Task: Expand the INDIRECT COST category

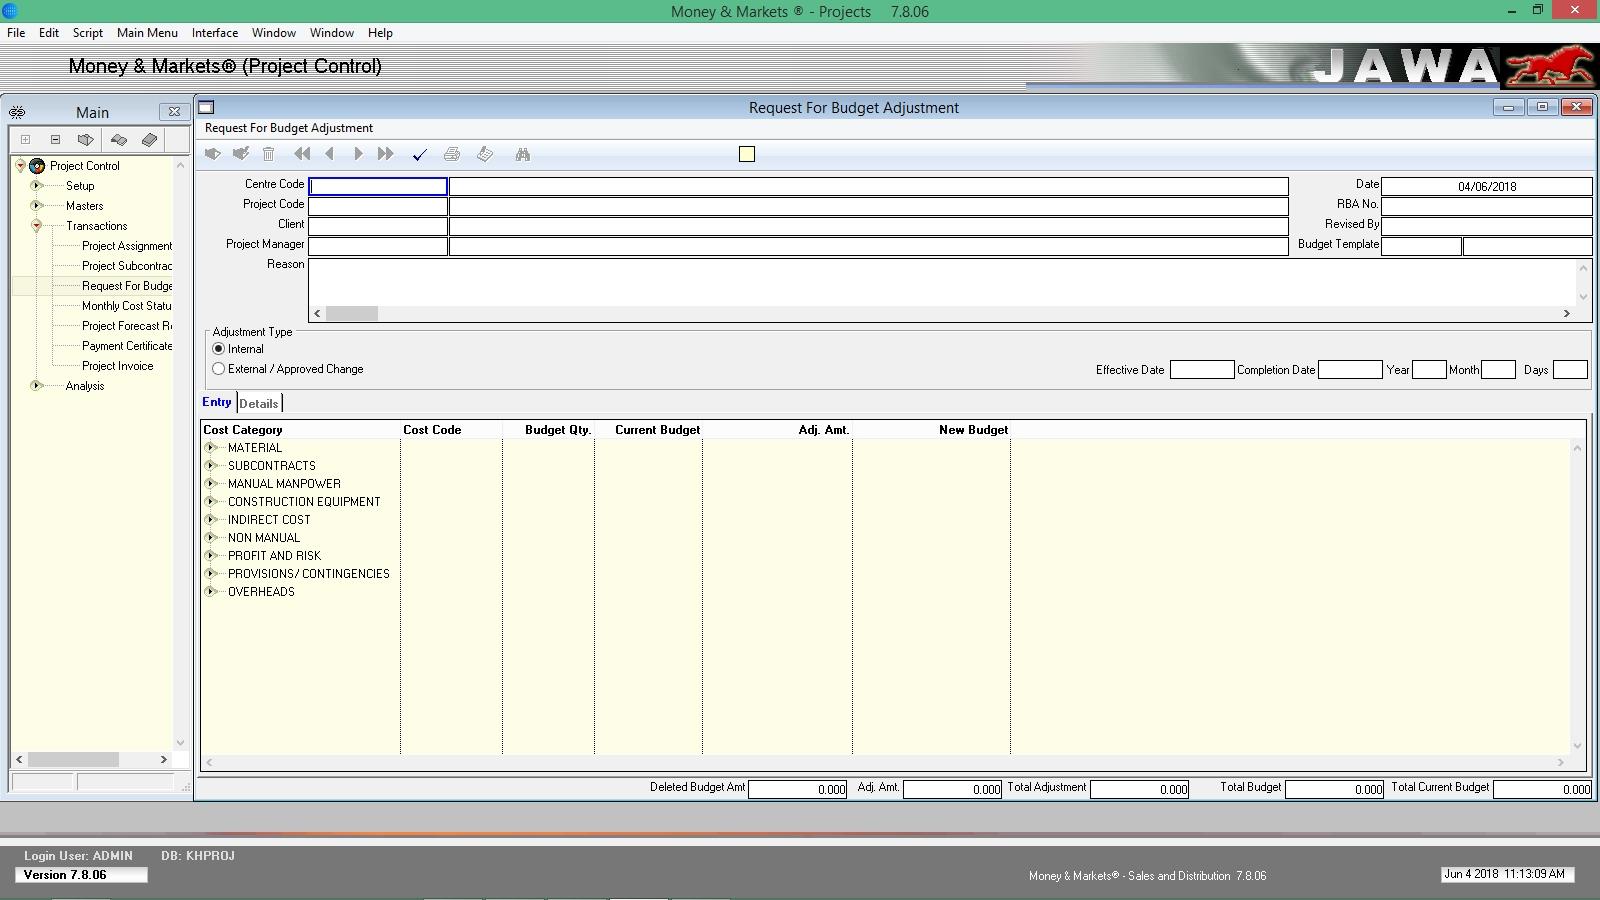Action: (x=211, y=520)
